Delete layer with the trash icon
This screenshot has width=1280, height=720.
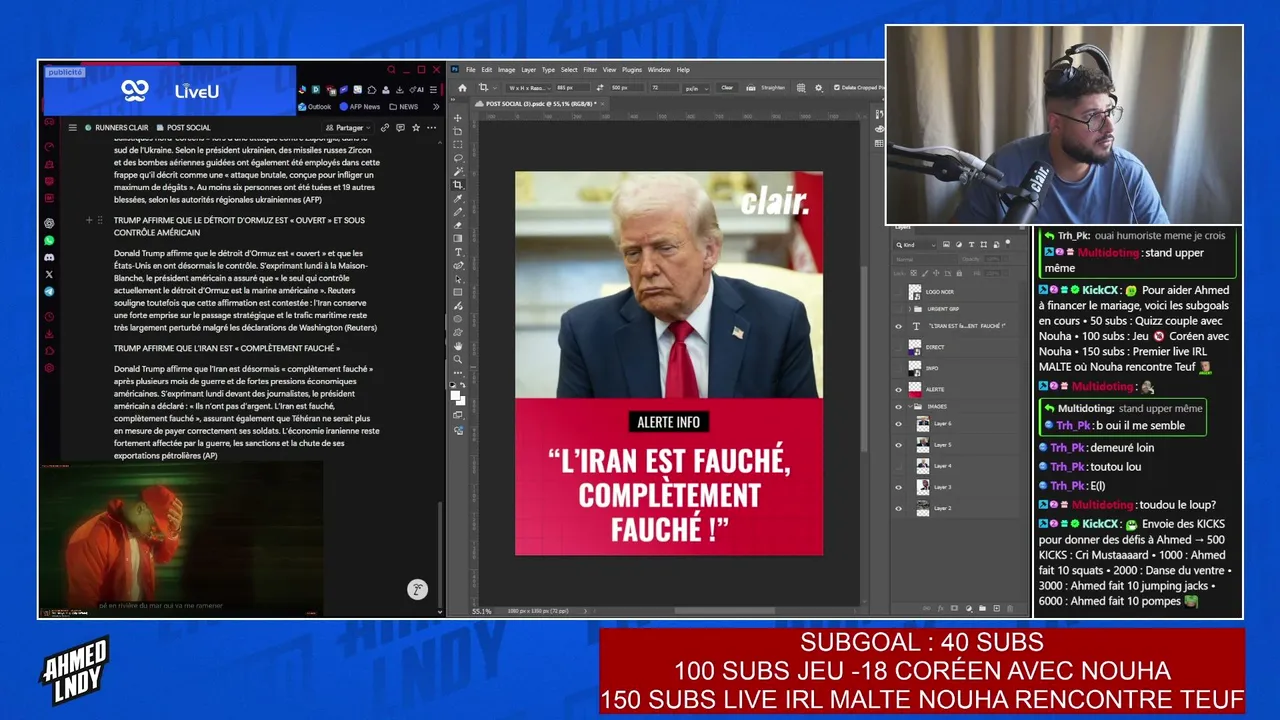coord(1011,607)
